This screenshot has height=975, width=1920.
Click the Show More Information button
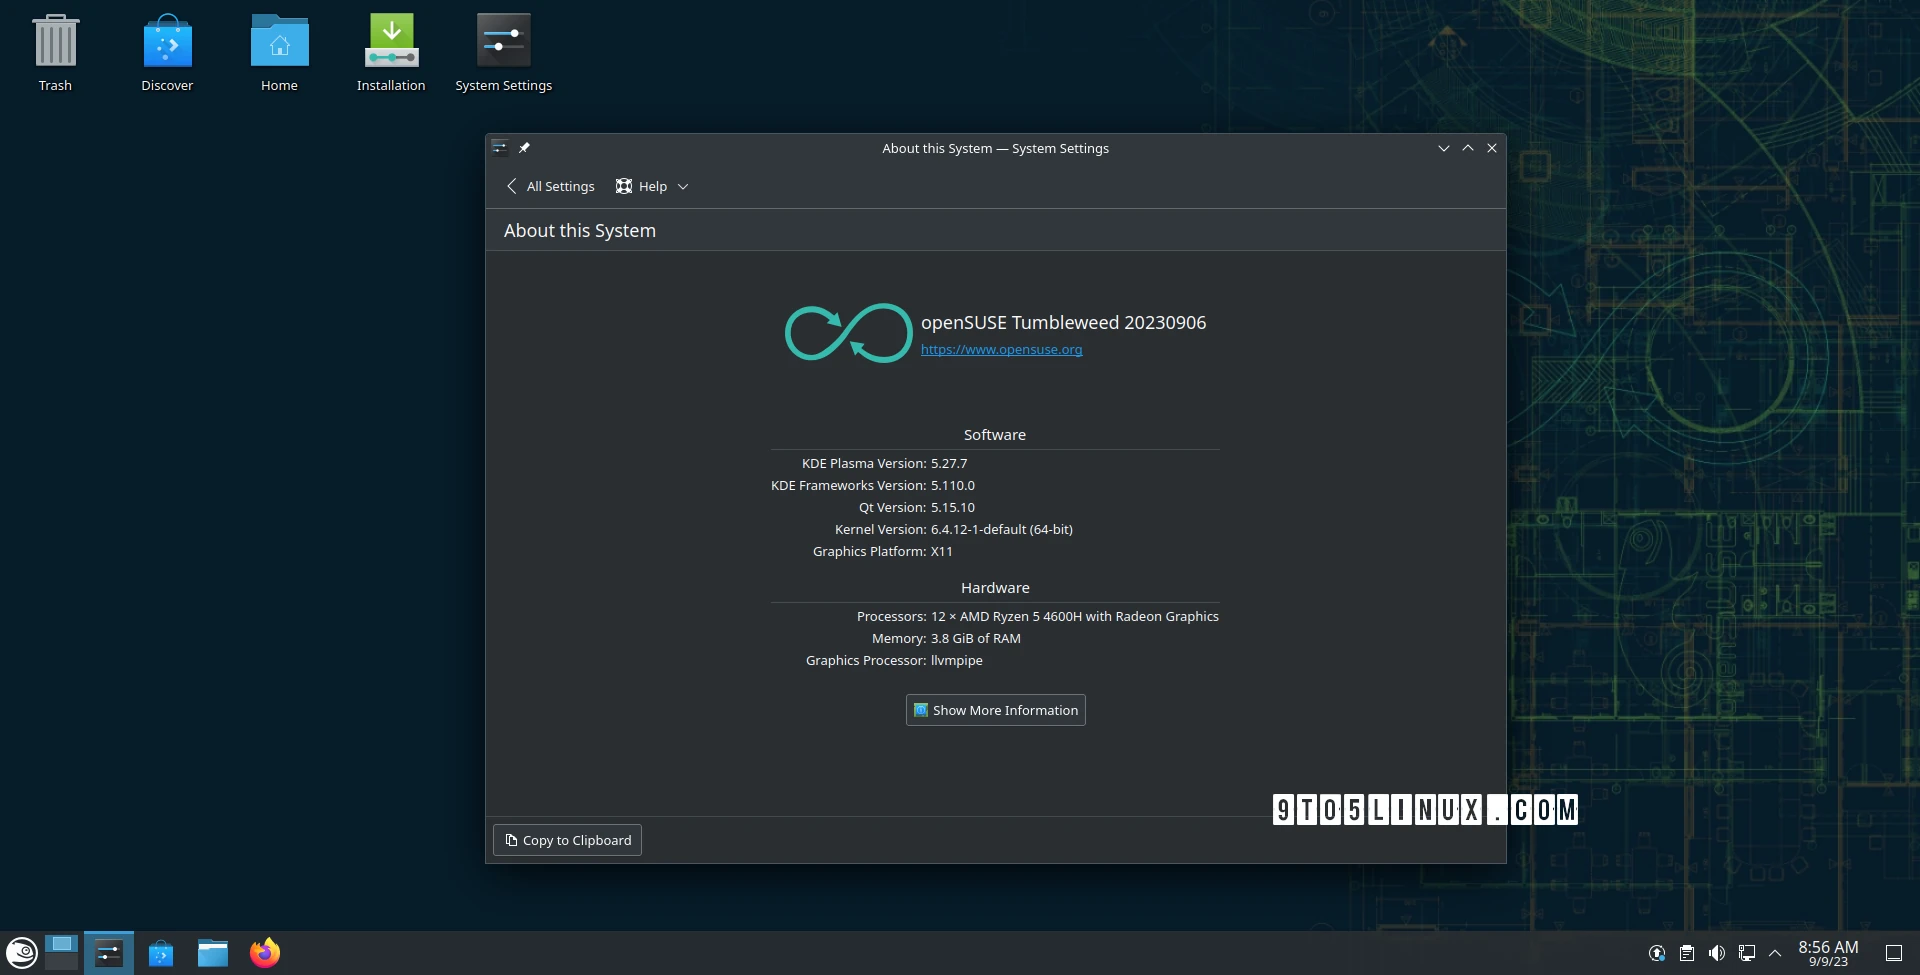(996, 710)
